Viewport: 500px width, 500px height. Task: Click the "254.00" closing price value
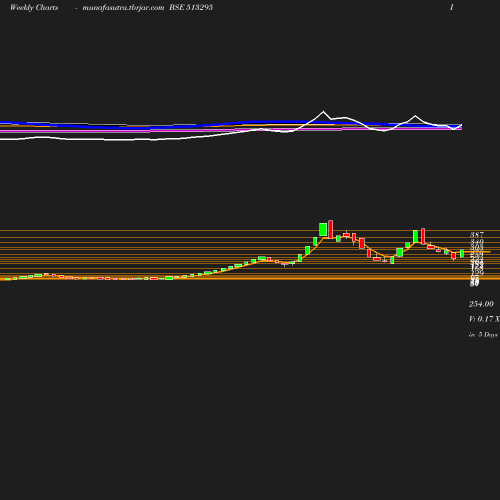tap(481, 304)
